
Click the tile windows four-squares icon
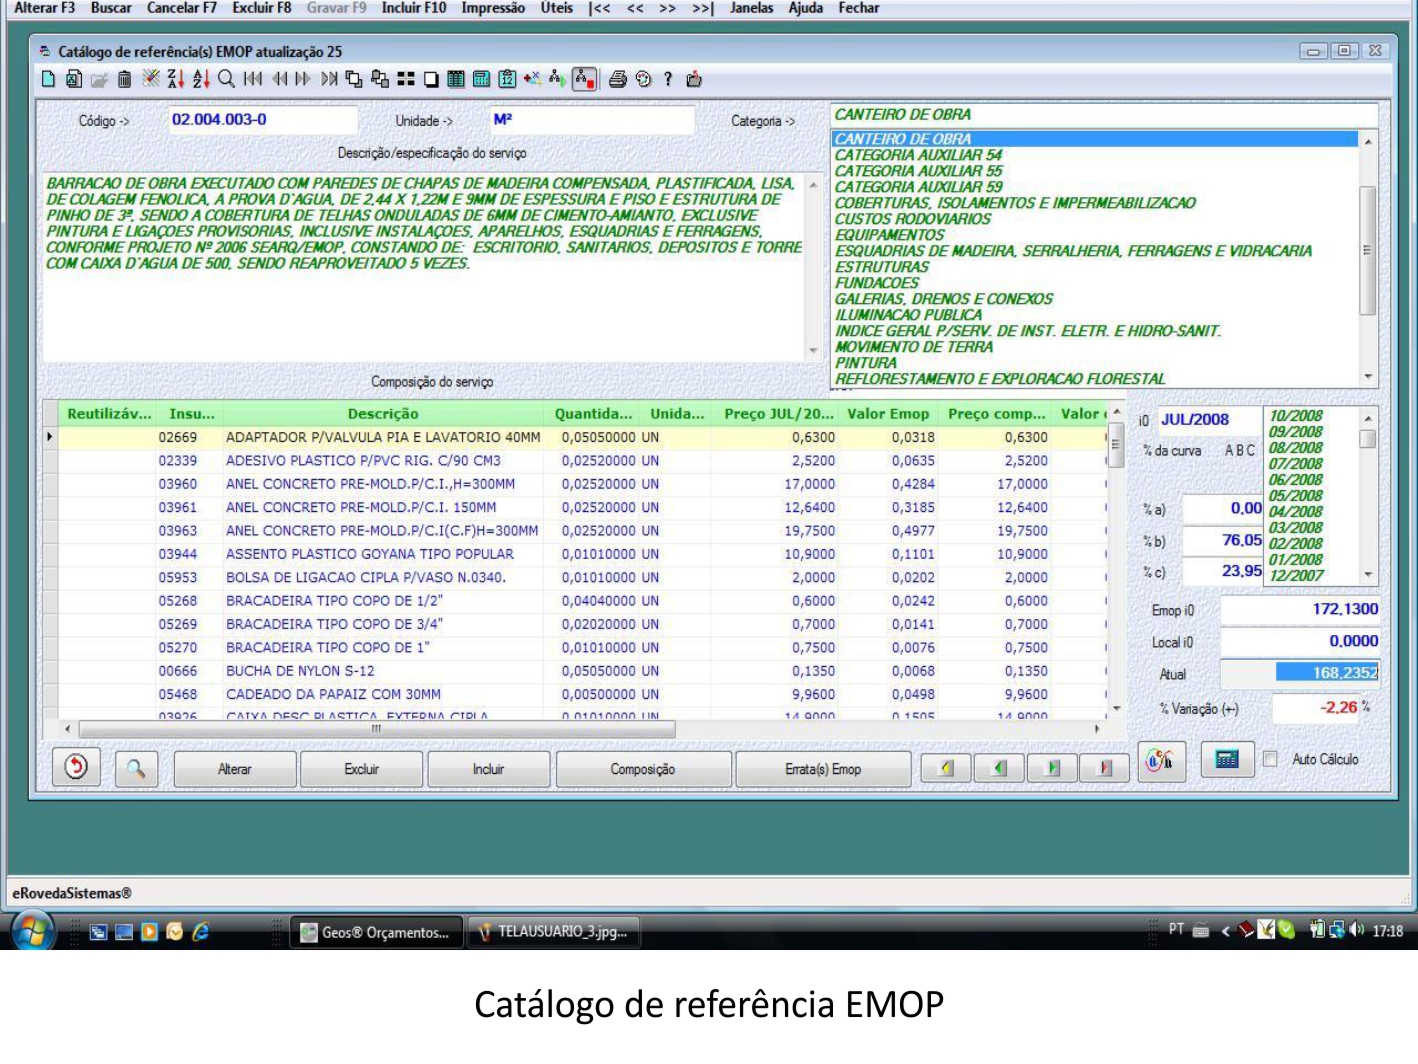click(405, 79)
